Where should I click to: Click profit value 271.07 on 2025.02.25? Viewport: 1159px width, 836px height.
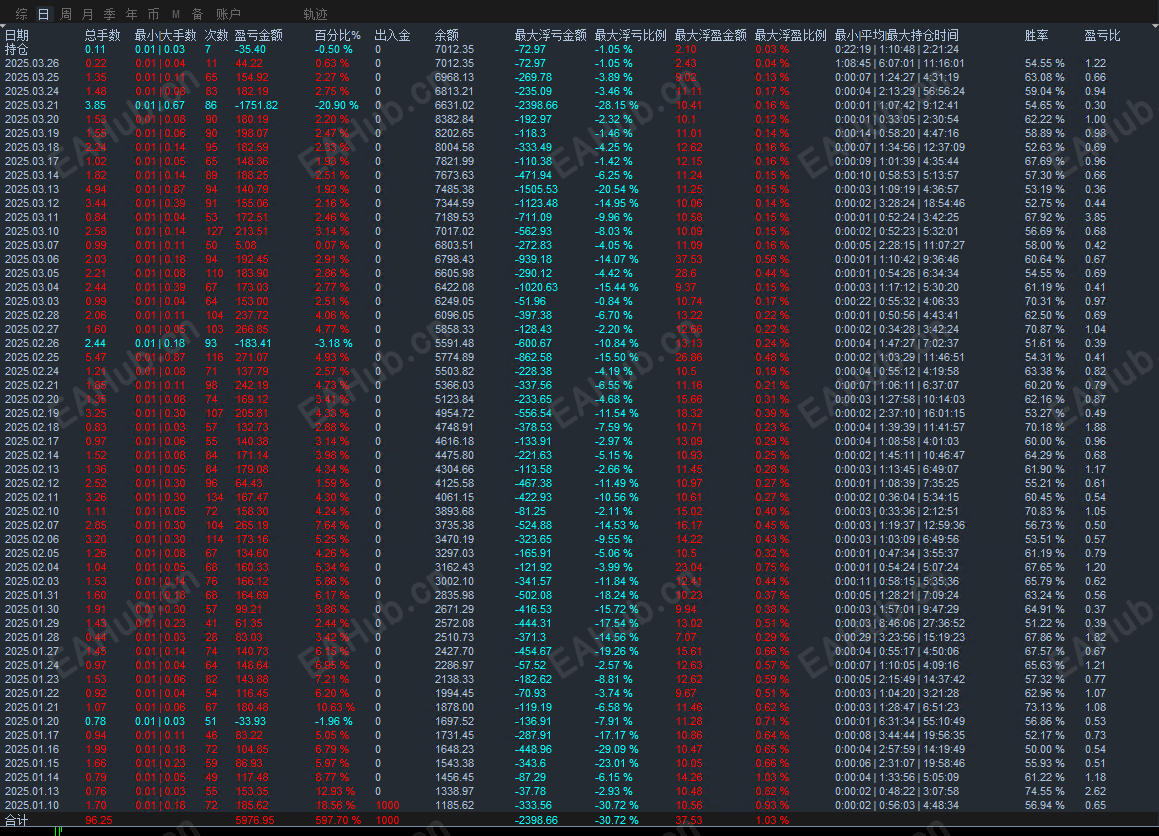251,357
